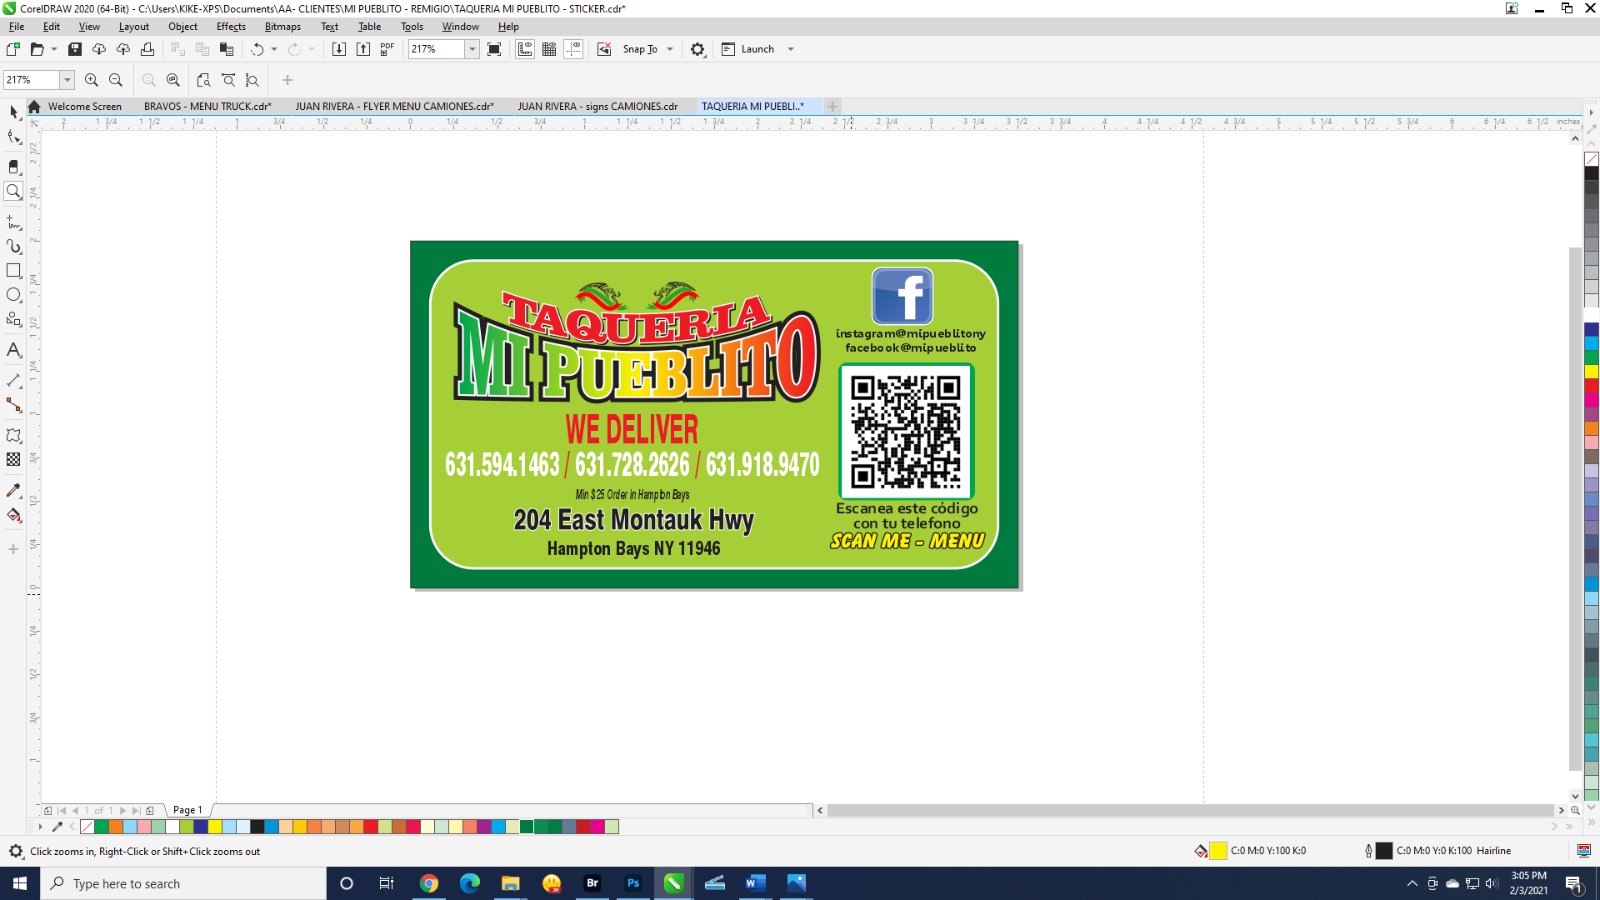The image size is (1600, 900).
Task: Click the Export icon in toolbar
Action: pyautogui.click(x=363, y=49)
